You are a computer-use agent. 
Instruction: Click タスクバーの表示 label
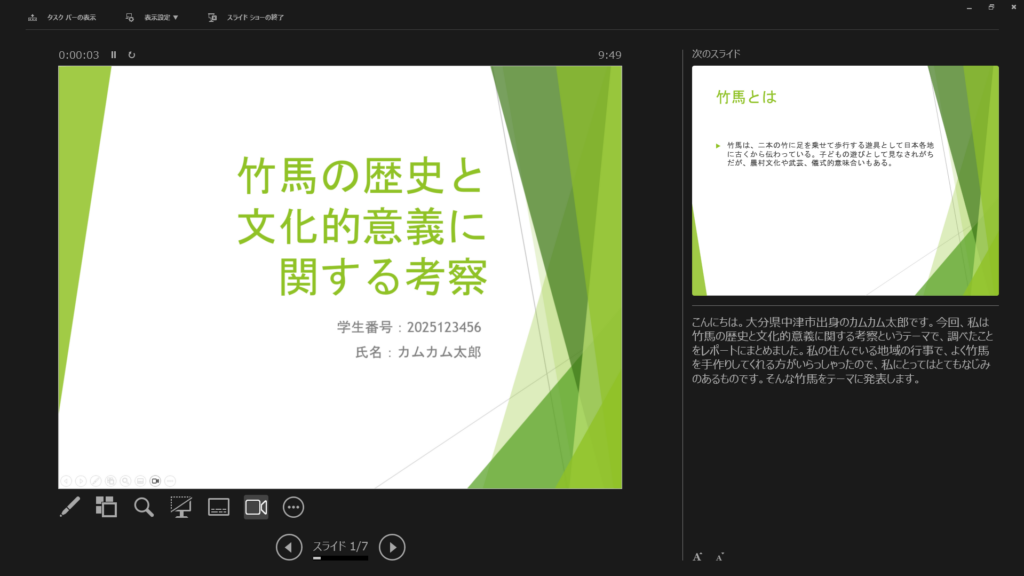[x=71, y=18]
